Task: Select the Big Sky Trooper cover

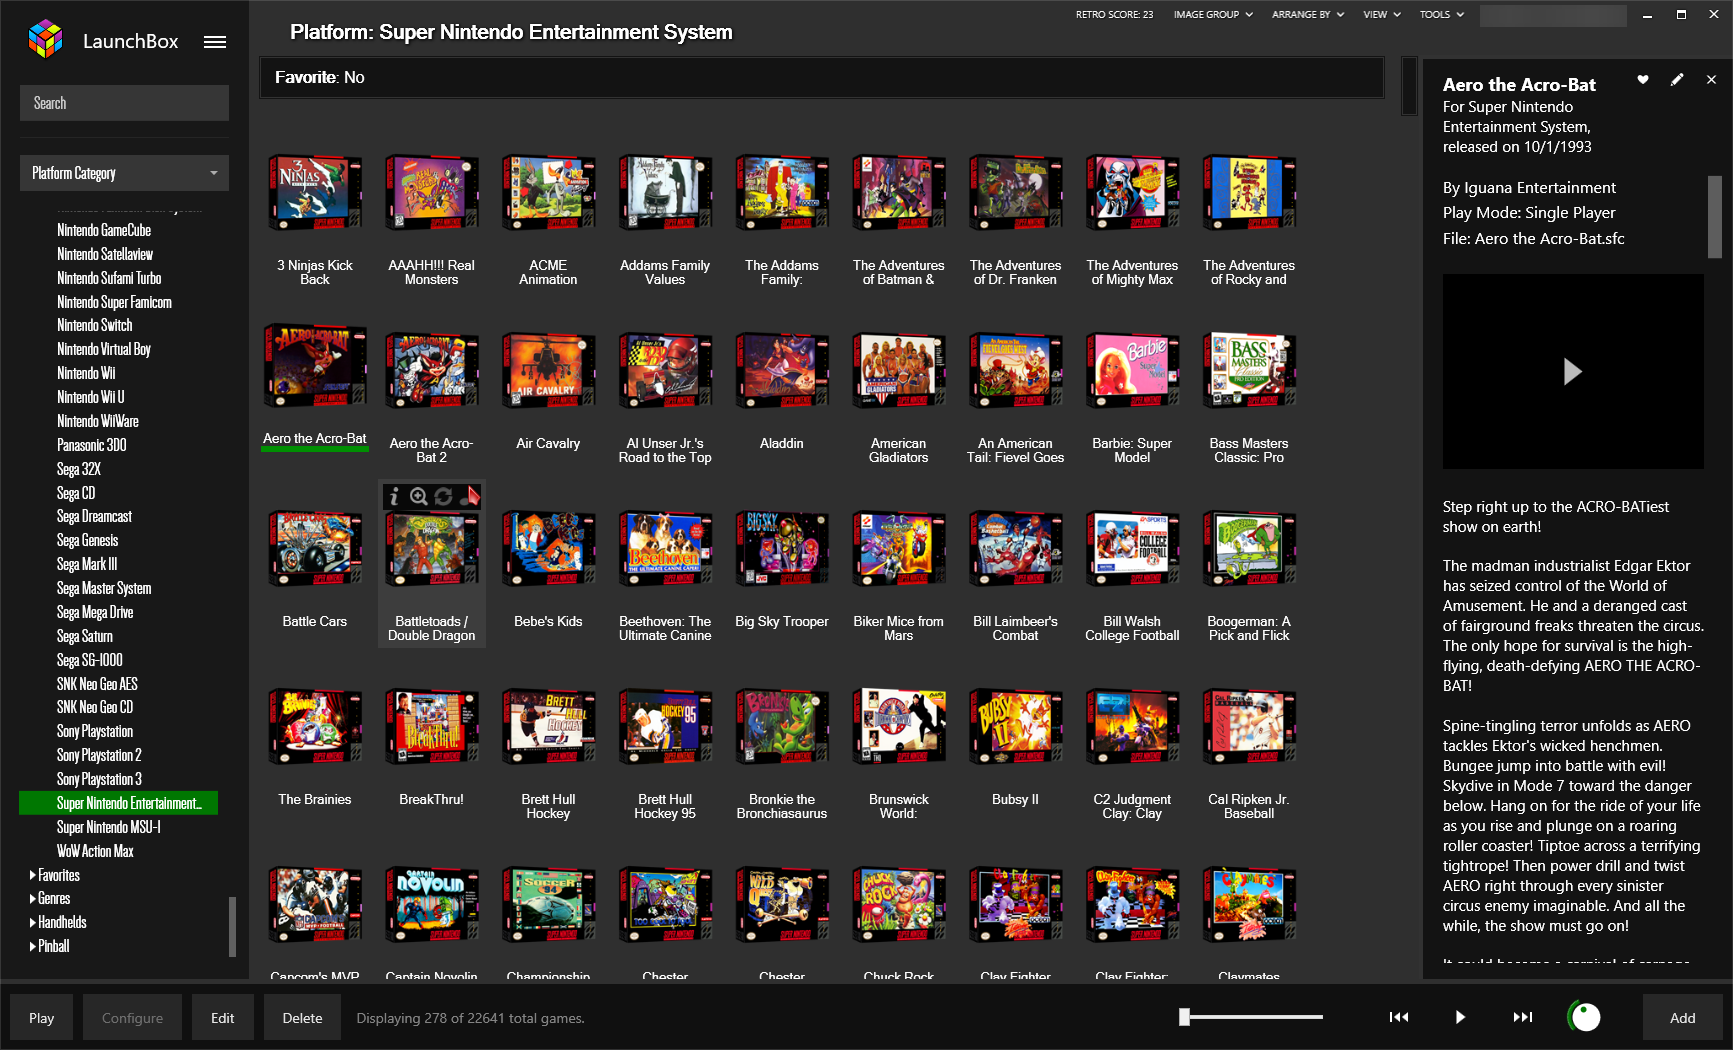Action: coord(782,549)
